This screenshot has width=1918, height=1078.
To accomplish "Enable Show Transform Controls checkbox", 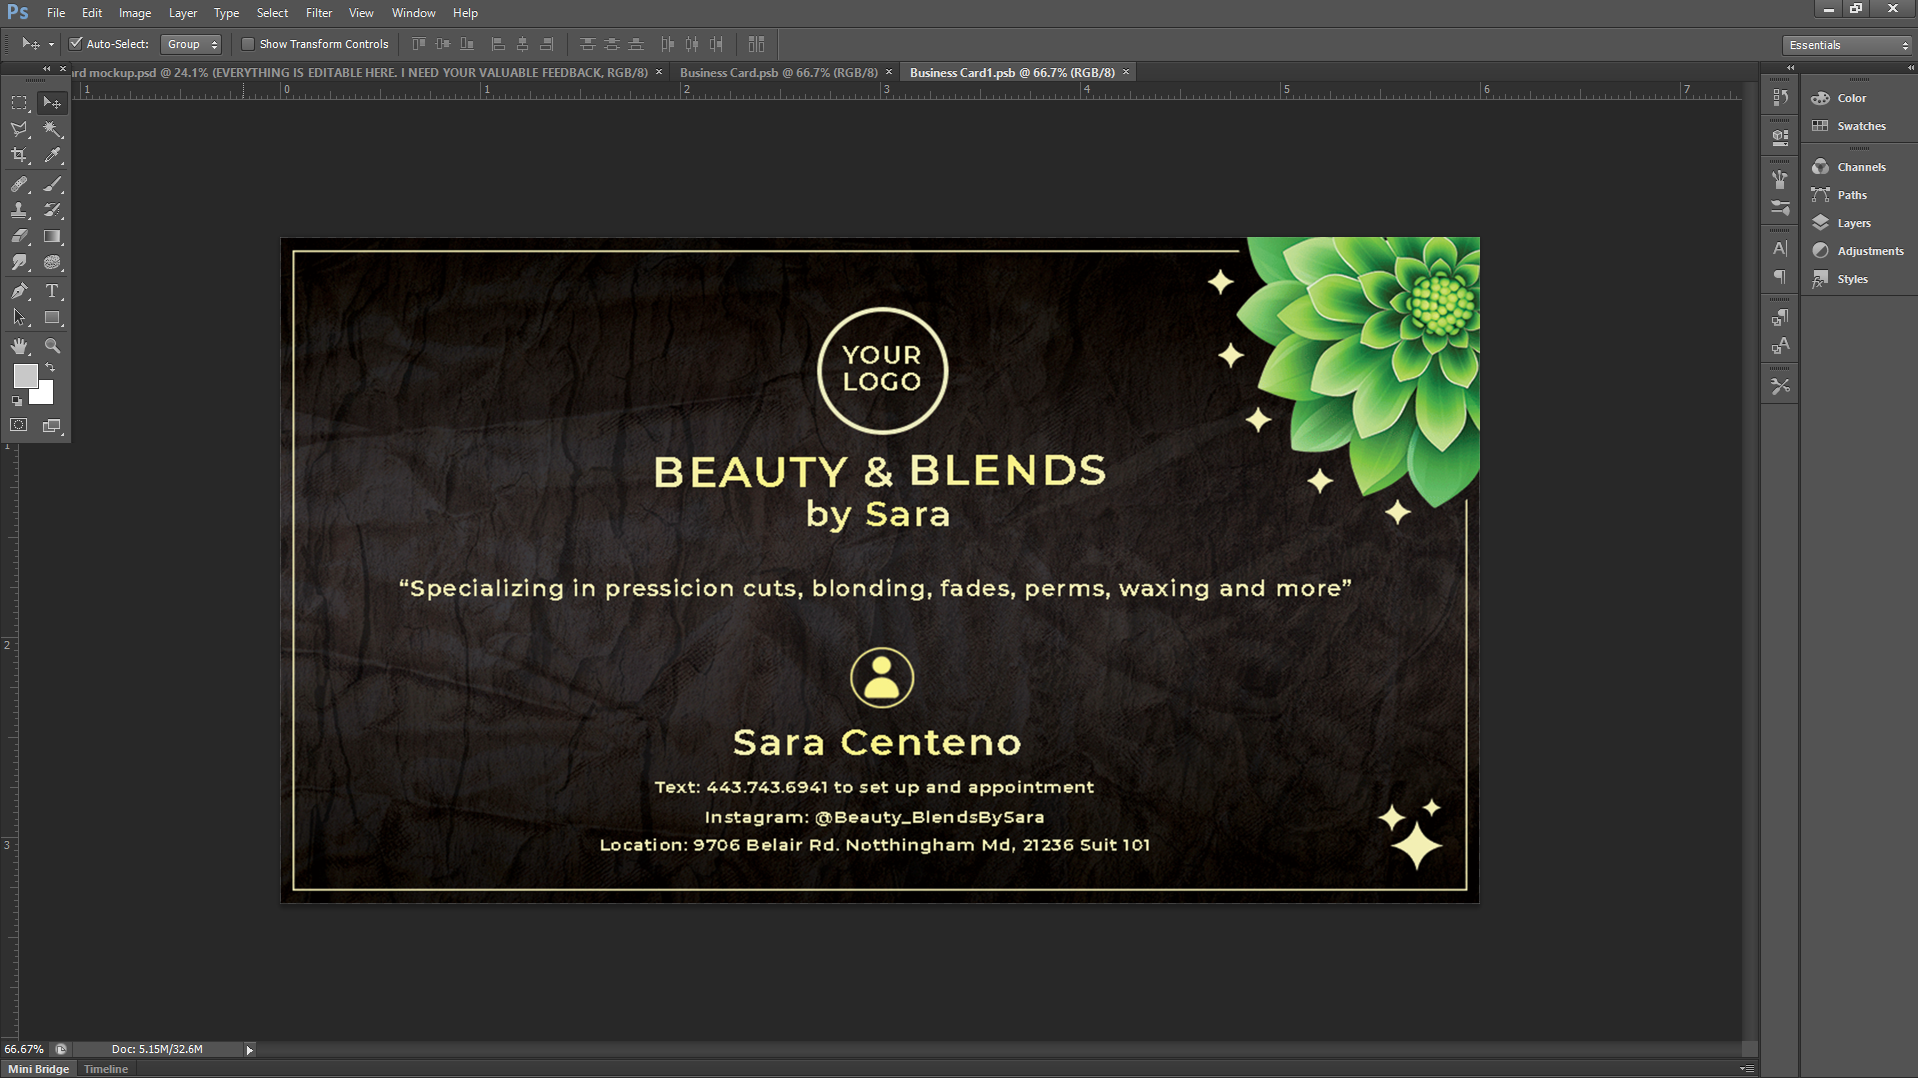I will [248, 44].
